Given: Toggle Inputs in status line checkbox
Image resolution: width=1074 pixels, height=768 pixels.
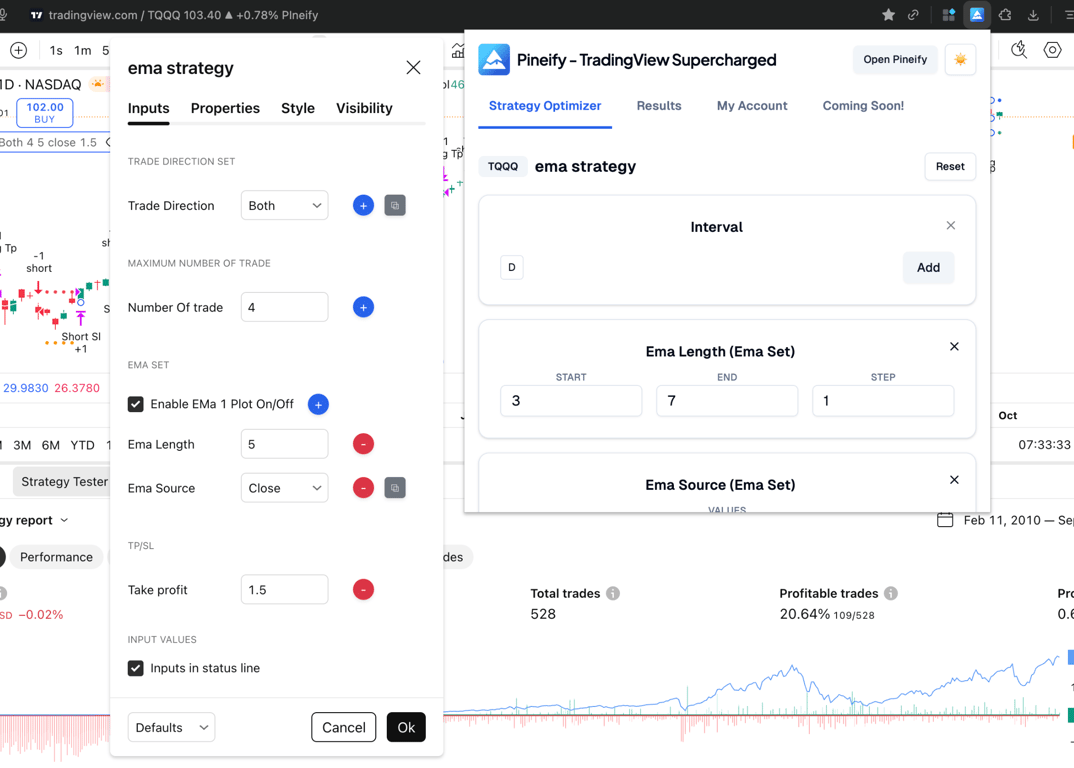Looking at the screenshot, I should pos(136,668).
